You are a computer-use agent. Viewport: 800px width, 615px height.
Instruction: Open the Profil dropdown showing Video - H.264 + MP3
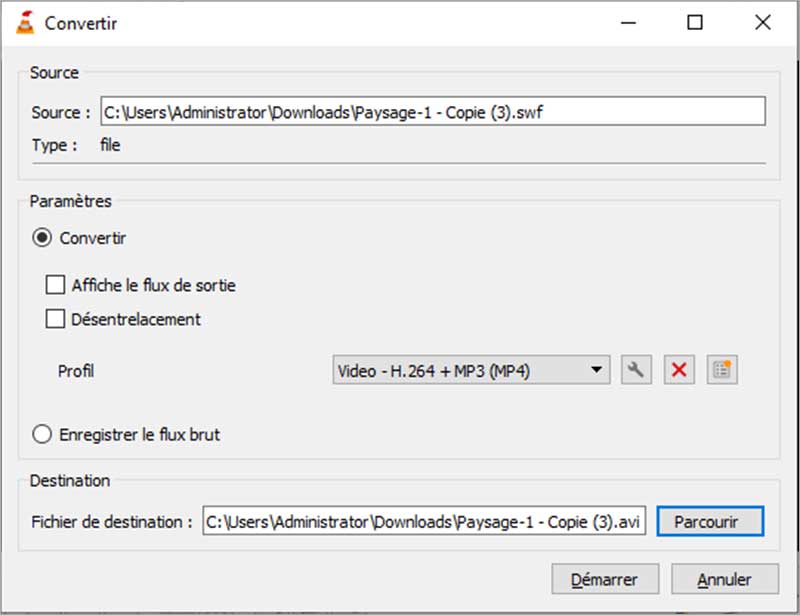click(470, 370)
